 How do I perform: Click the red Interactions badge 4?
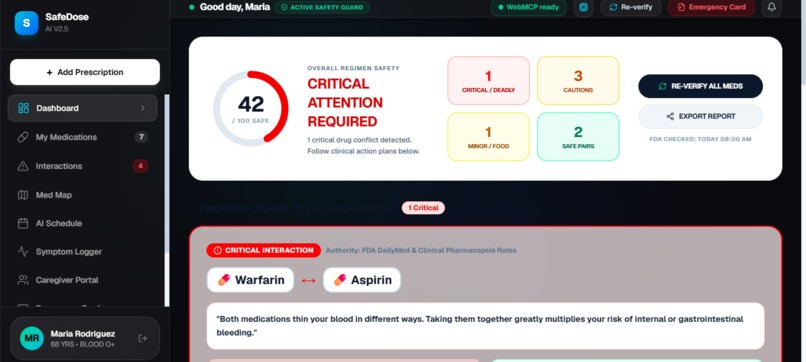pos(140,166)
